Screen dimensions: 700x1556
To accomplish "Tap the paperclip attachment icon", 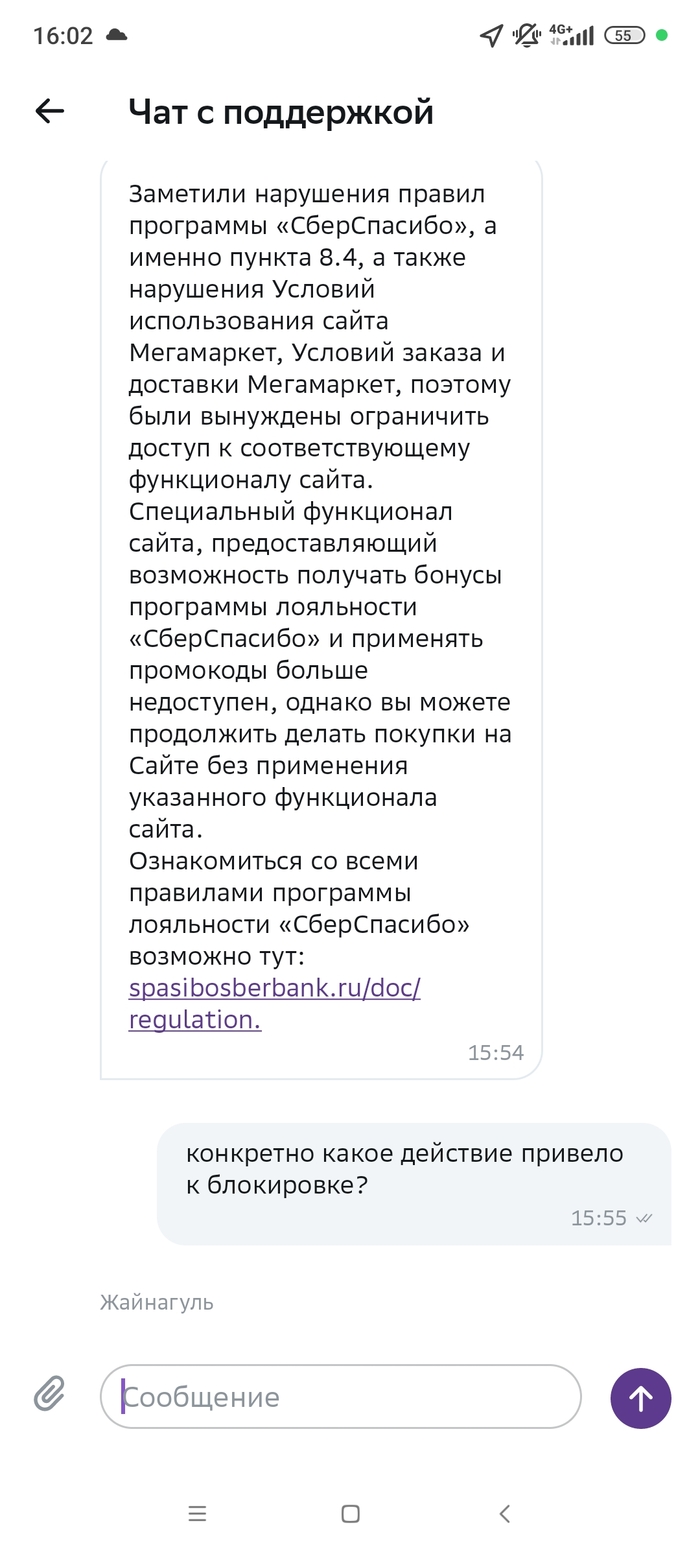I will point(49,1393).
